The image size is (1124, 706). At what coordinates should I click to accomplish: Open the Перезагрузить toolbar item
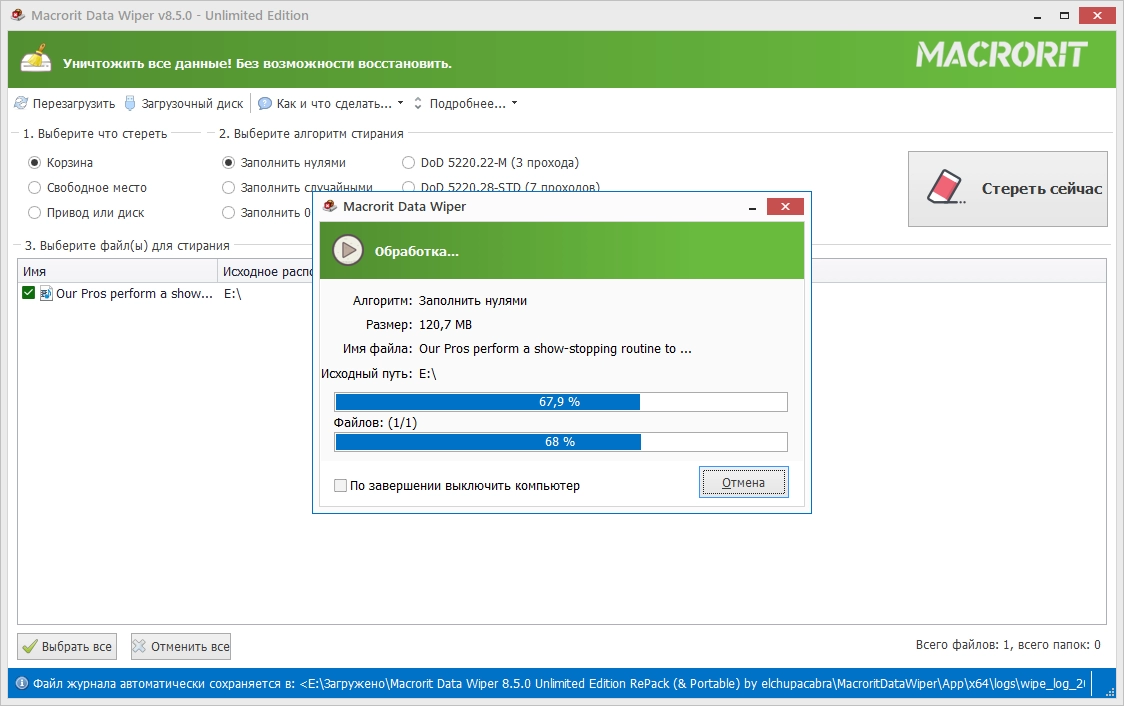tap(65, 103)
